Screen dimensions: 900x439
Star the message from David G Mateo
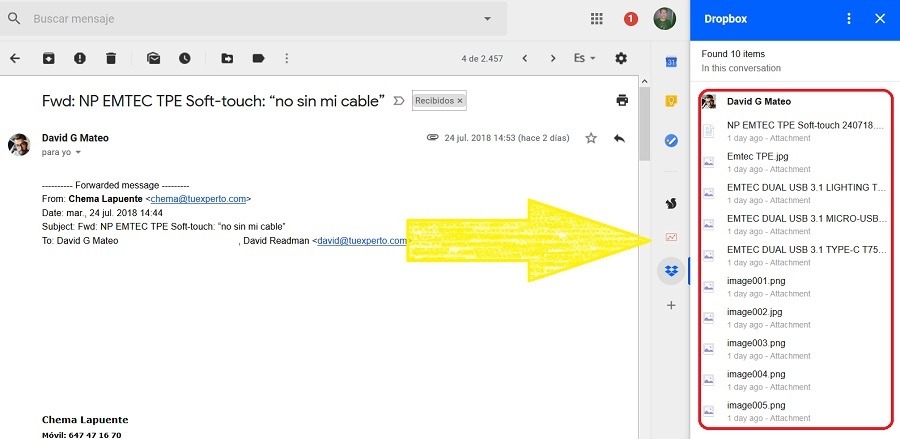pos(591,138)
